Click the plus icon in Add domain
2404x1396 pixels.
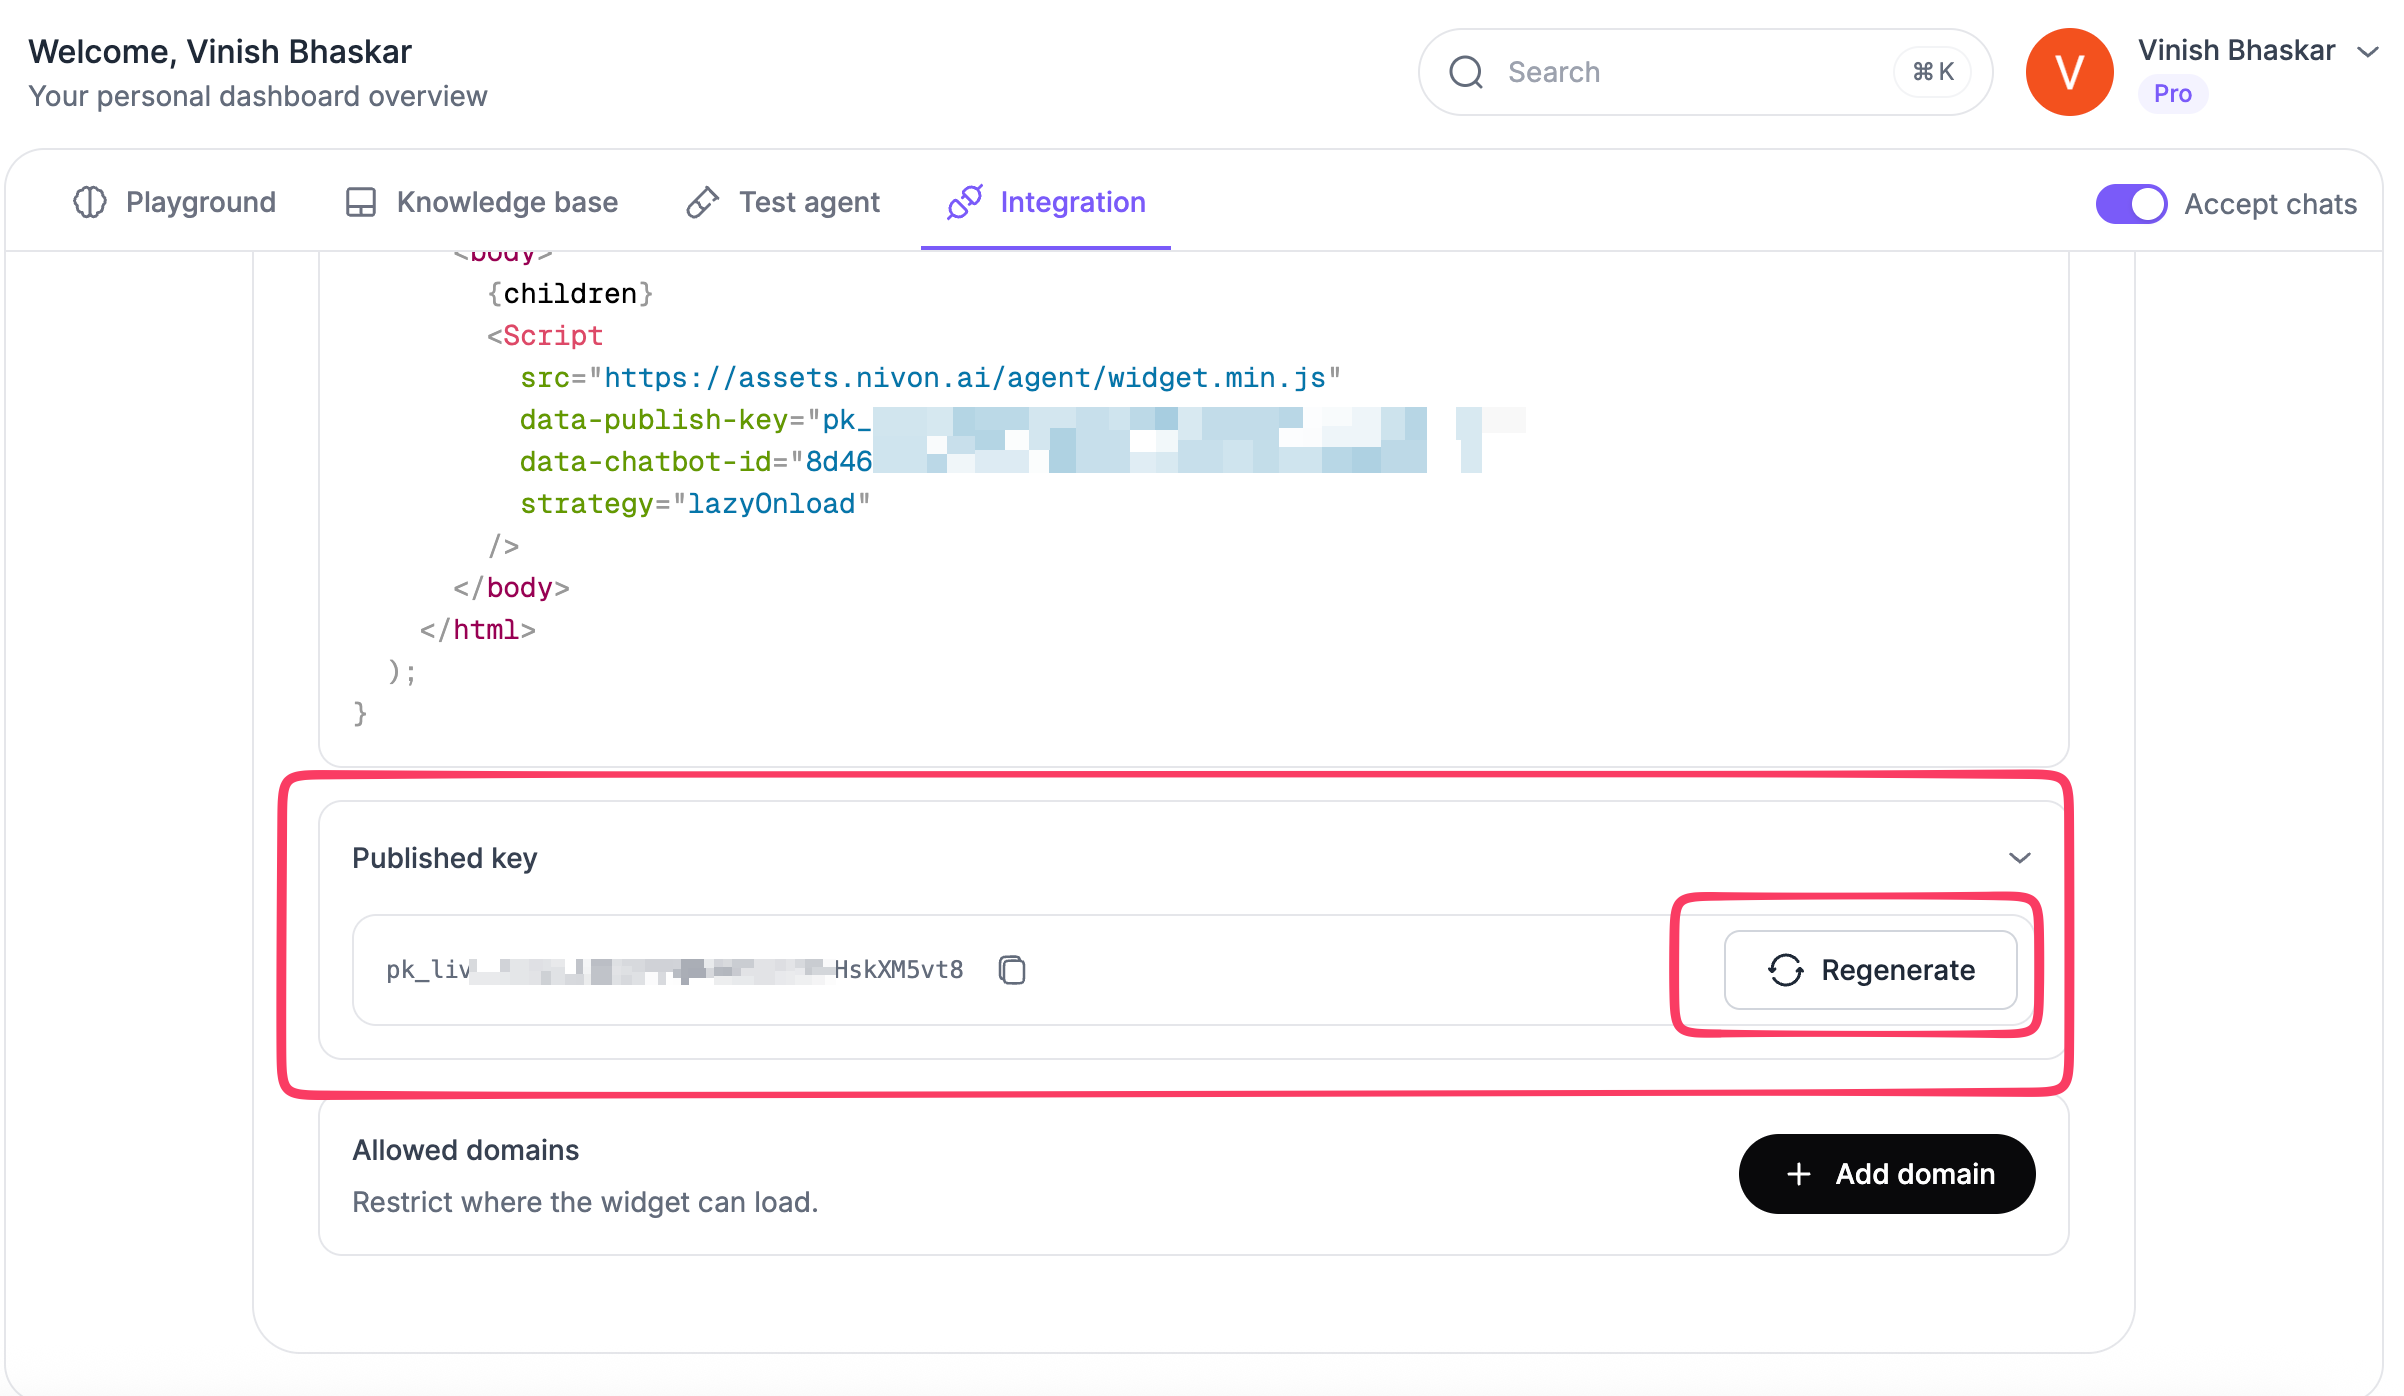pos(1799,1174)
